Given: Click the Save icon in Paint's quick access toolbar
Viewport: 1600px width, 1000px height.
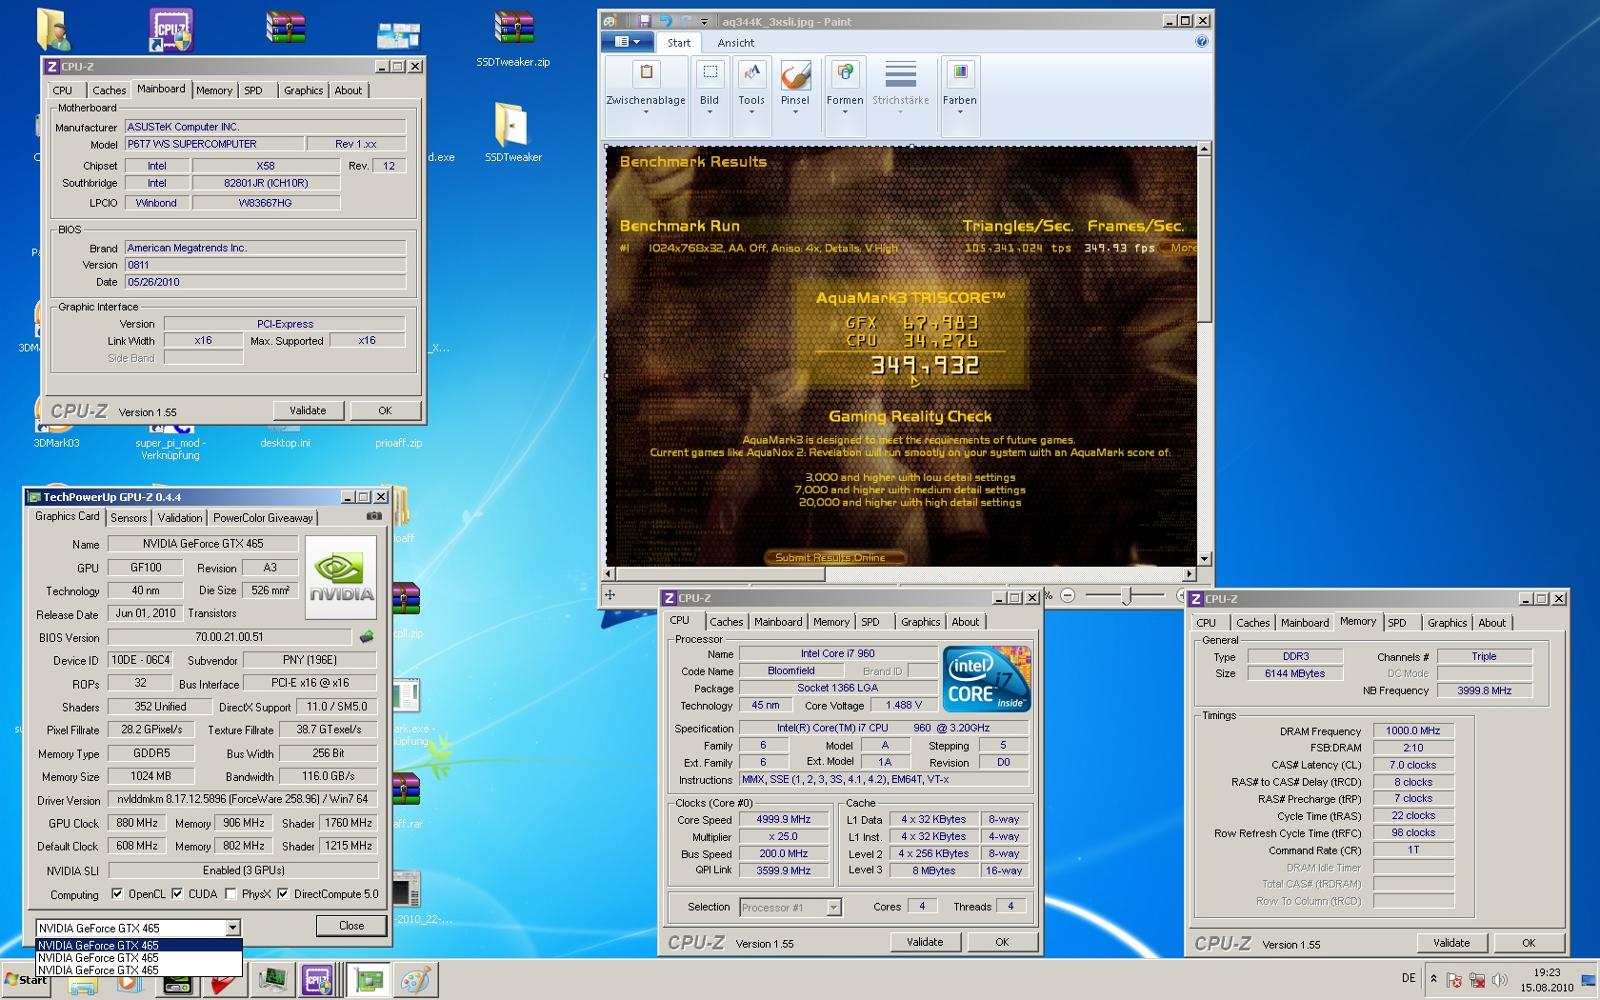Looking at the screenshot, I should point(644,21).
